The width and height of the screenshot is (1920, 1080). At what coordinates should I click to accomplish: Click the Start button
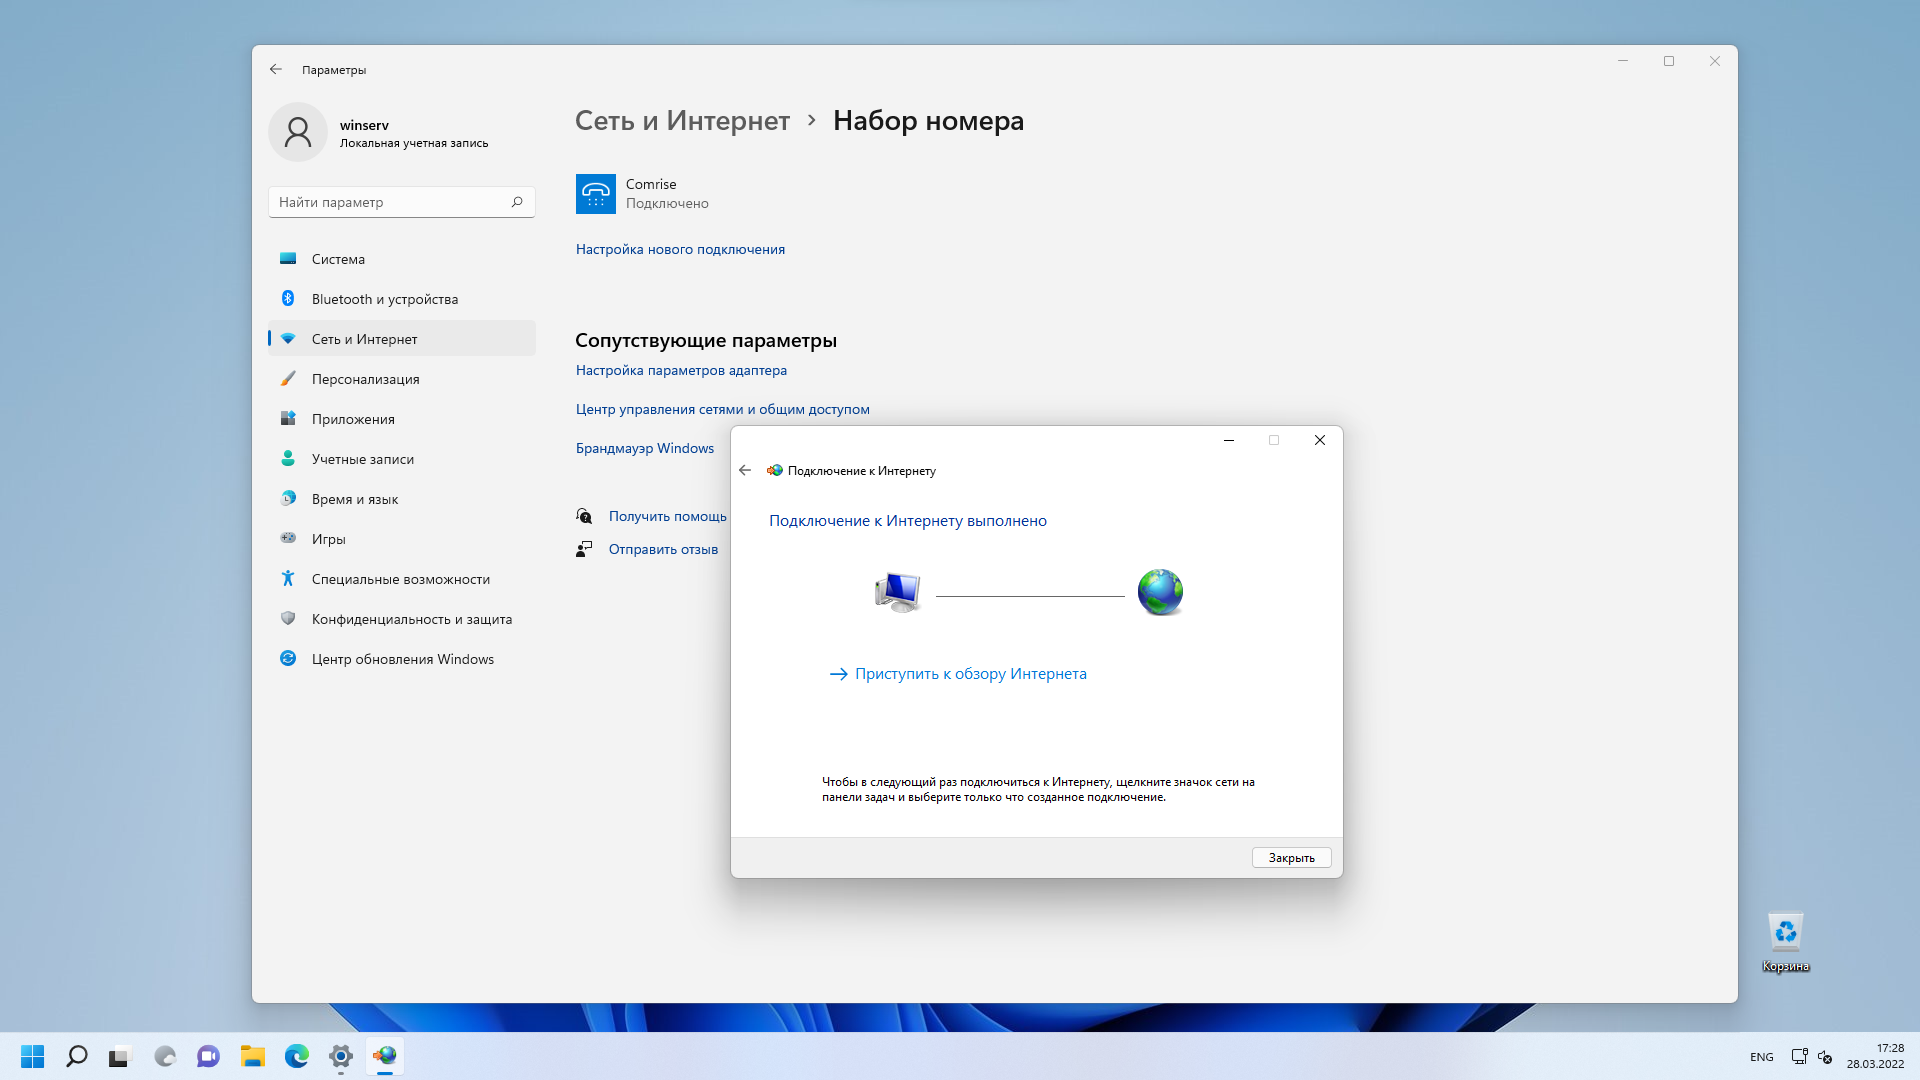(32, 1056)
